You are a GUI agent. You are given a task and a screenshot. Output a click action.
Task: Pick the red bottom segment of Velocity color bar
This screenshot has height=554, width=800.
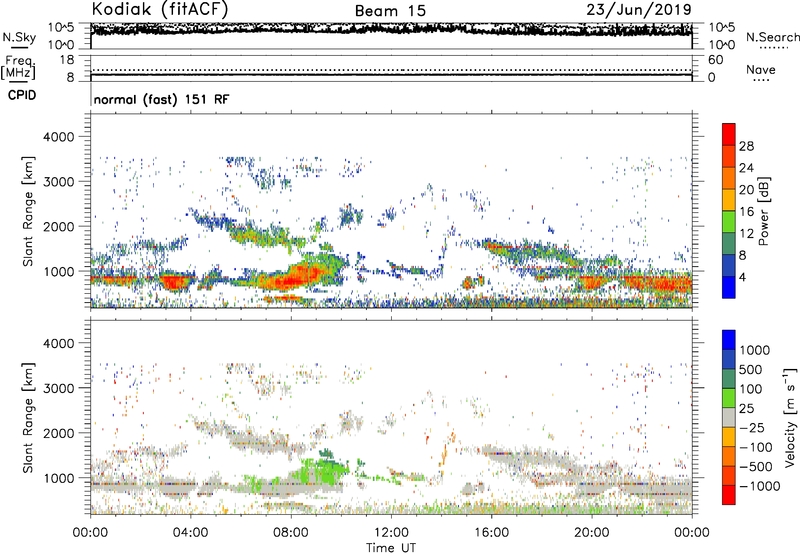click(x=729, y=495)
